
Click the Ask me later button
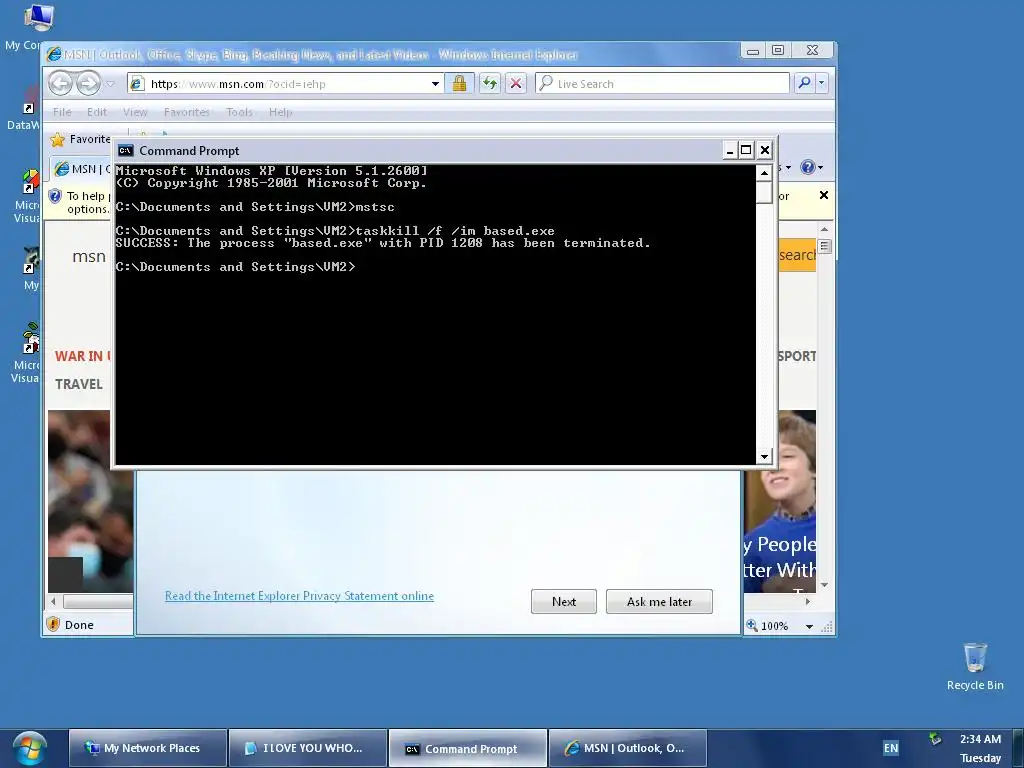(x=659, y=601)
